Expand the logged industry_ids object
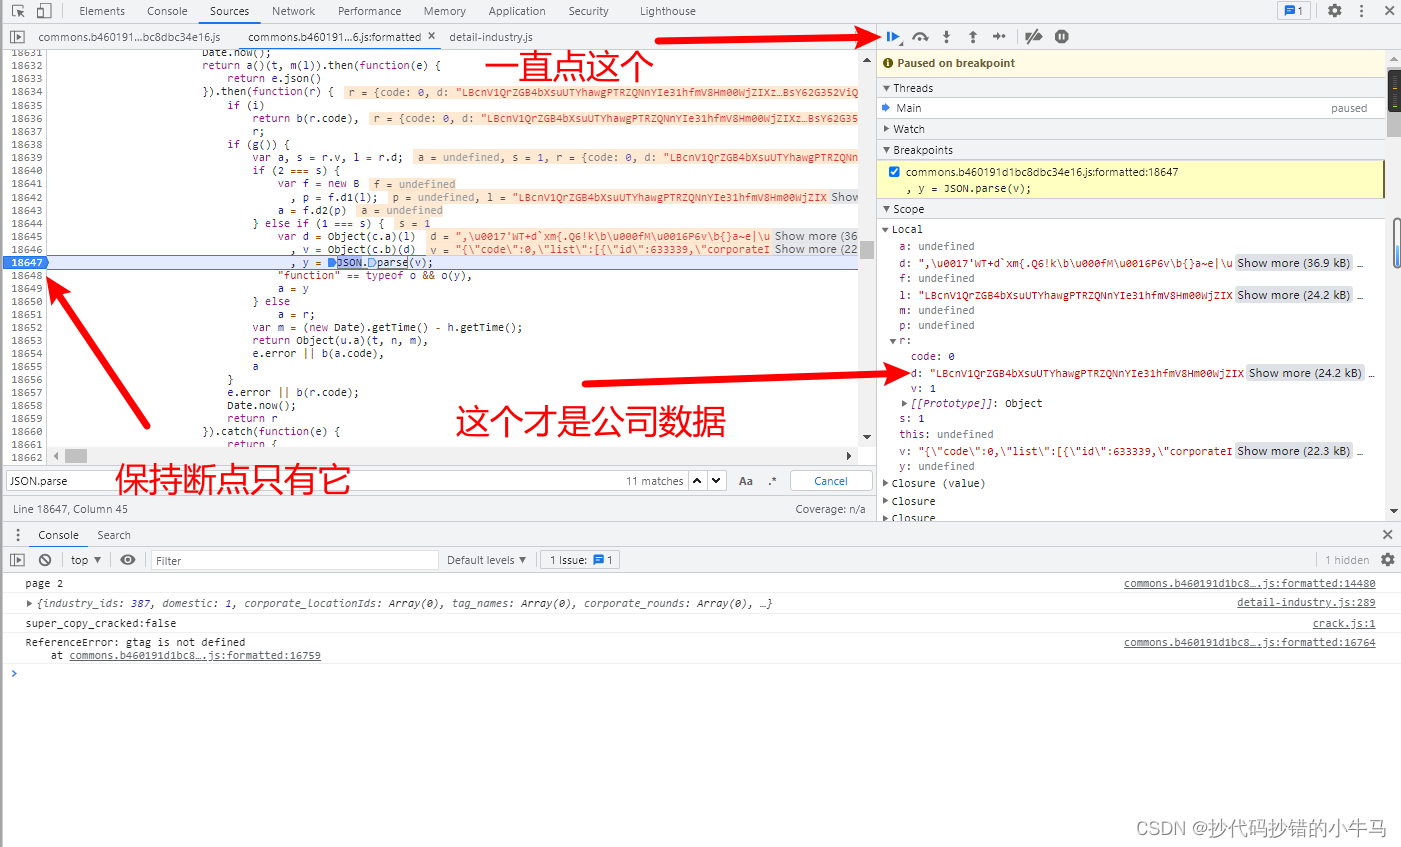Image resolution: width=1401 pixels, height=847 pixels. click(x=29, y=604)
